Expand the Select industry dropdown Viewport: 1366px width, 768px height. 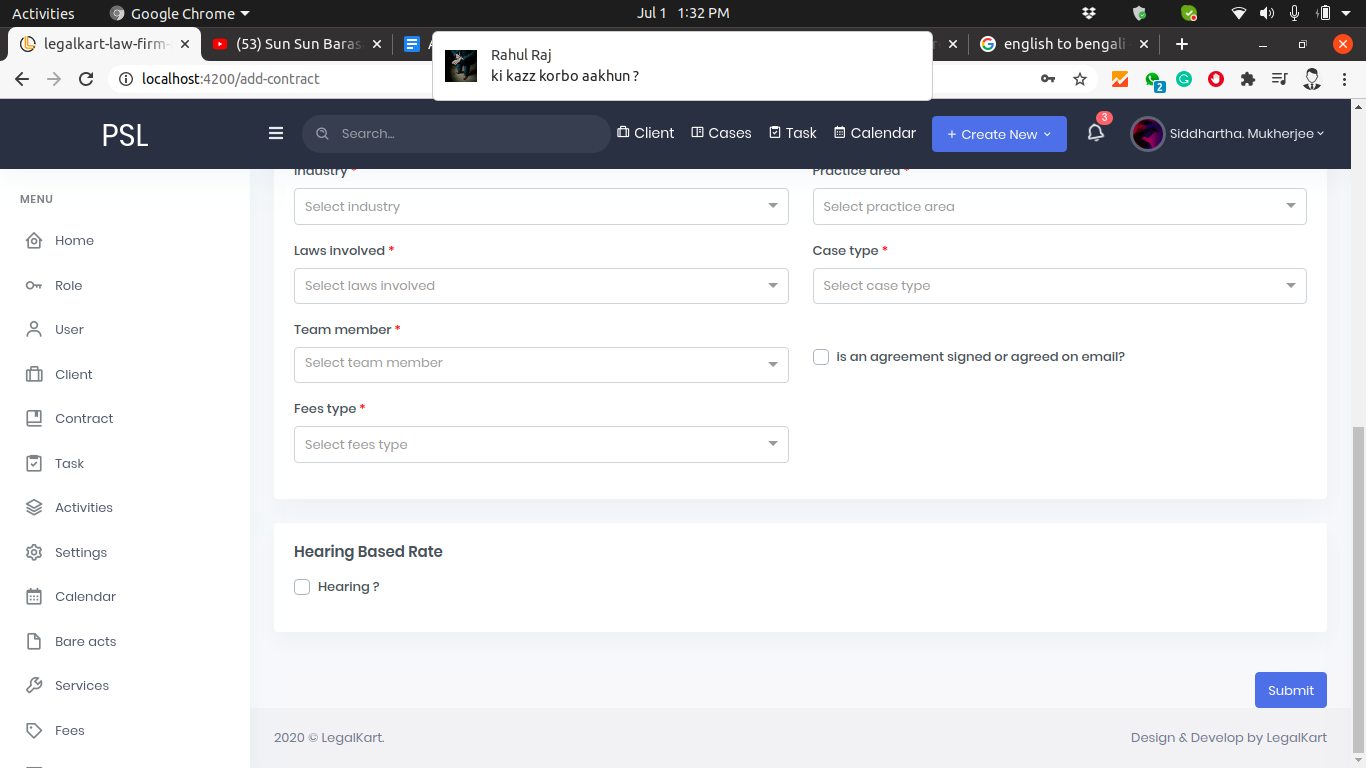[x=541, y=207]
